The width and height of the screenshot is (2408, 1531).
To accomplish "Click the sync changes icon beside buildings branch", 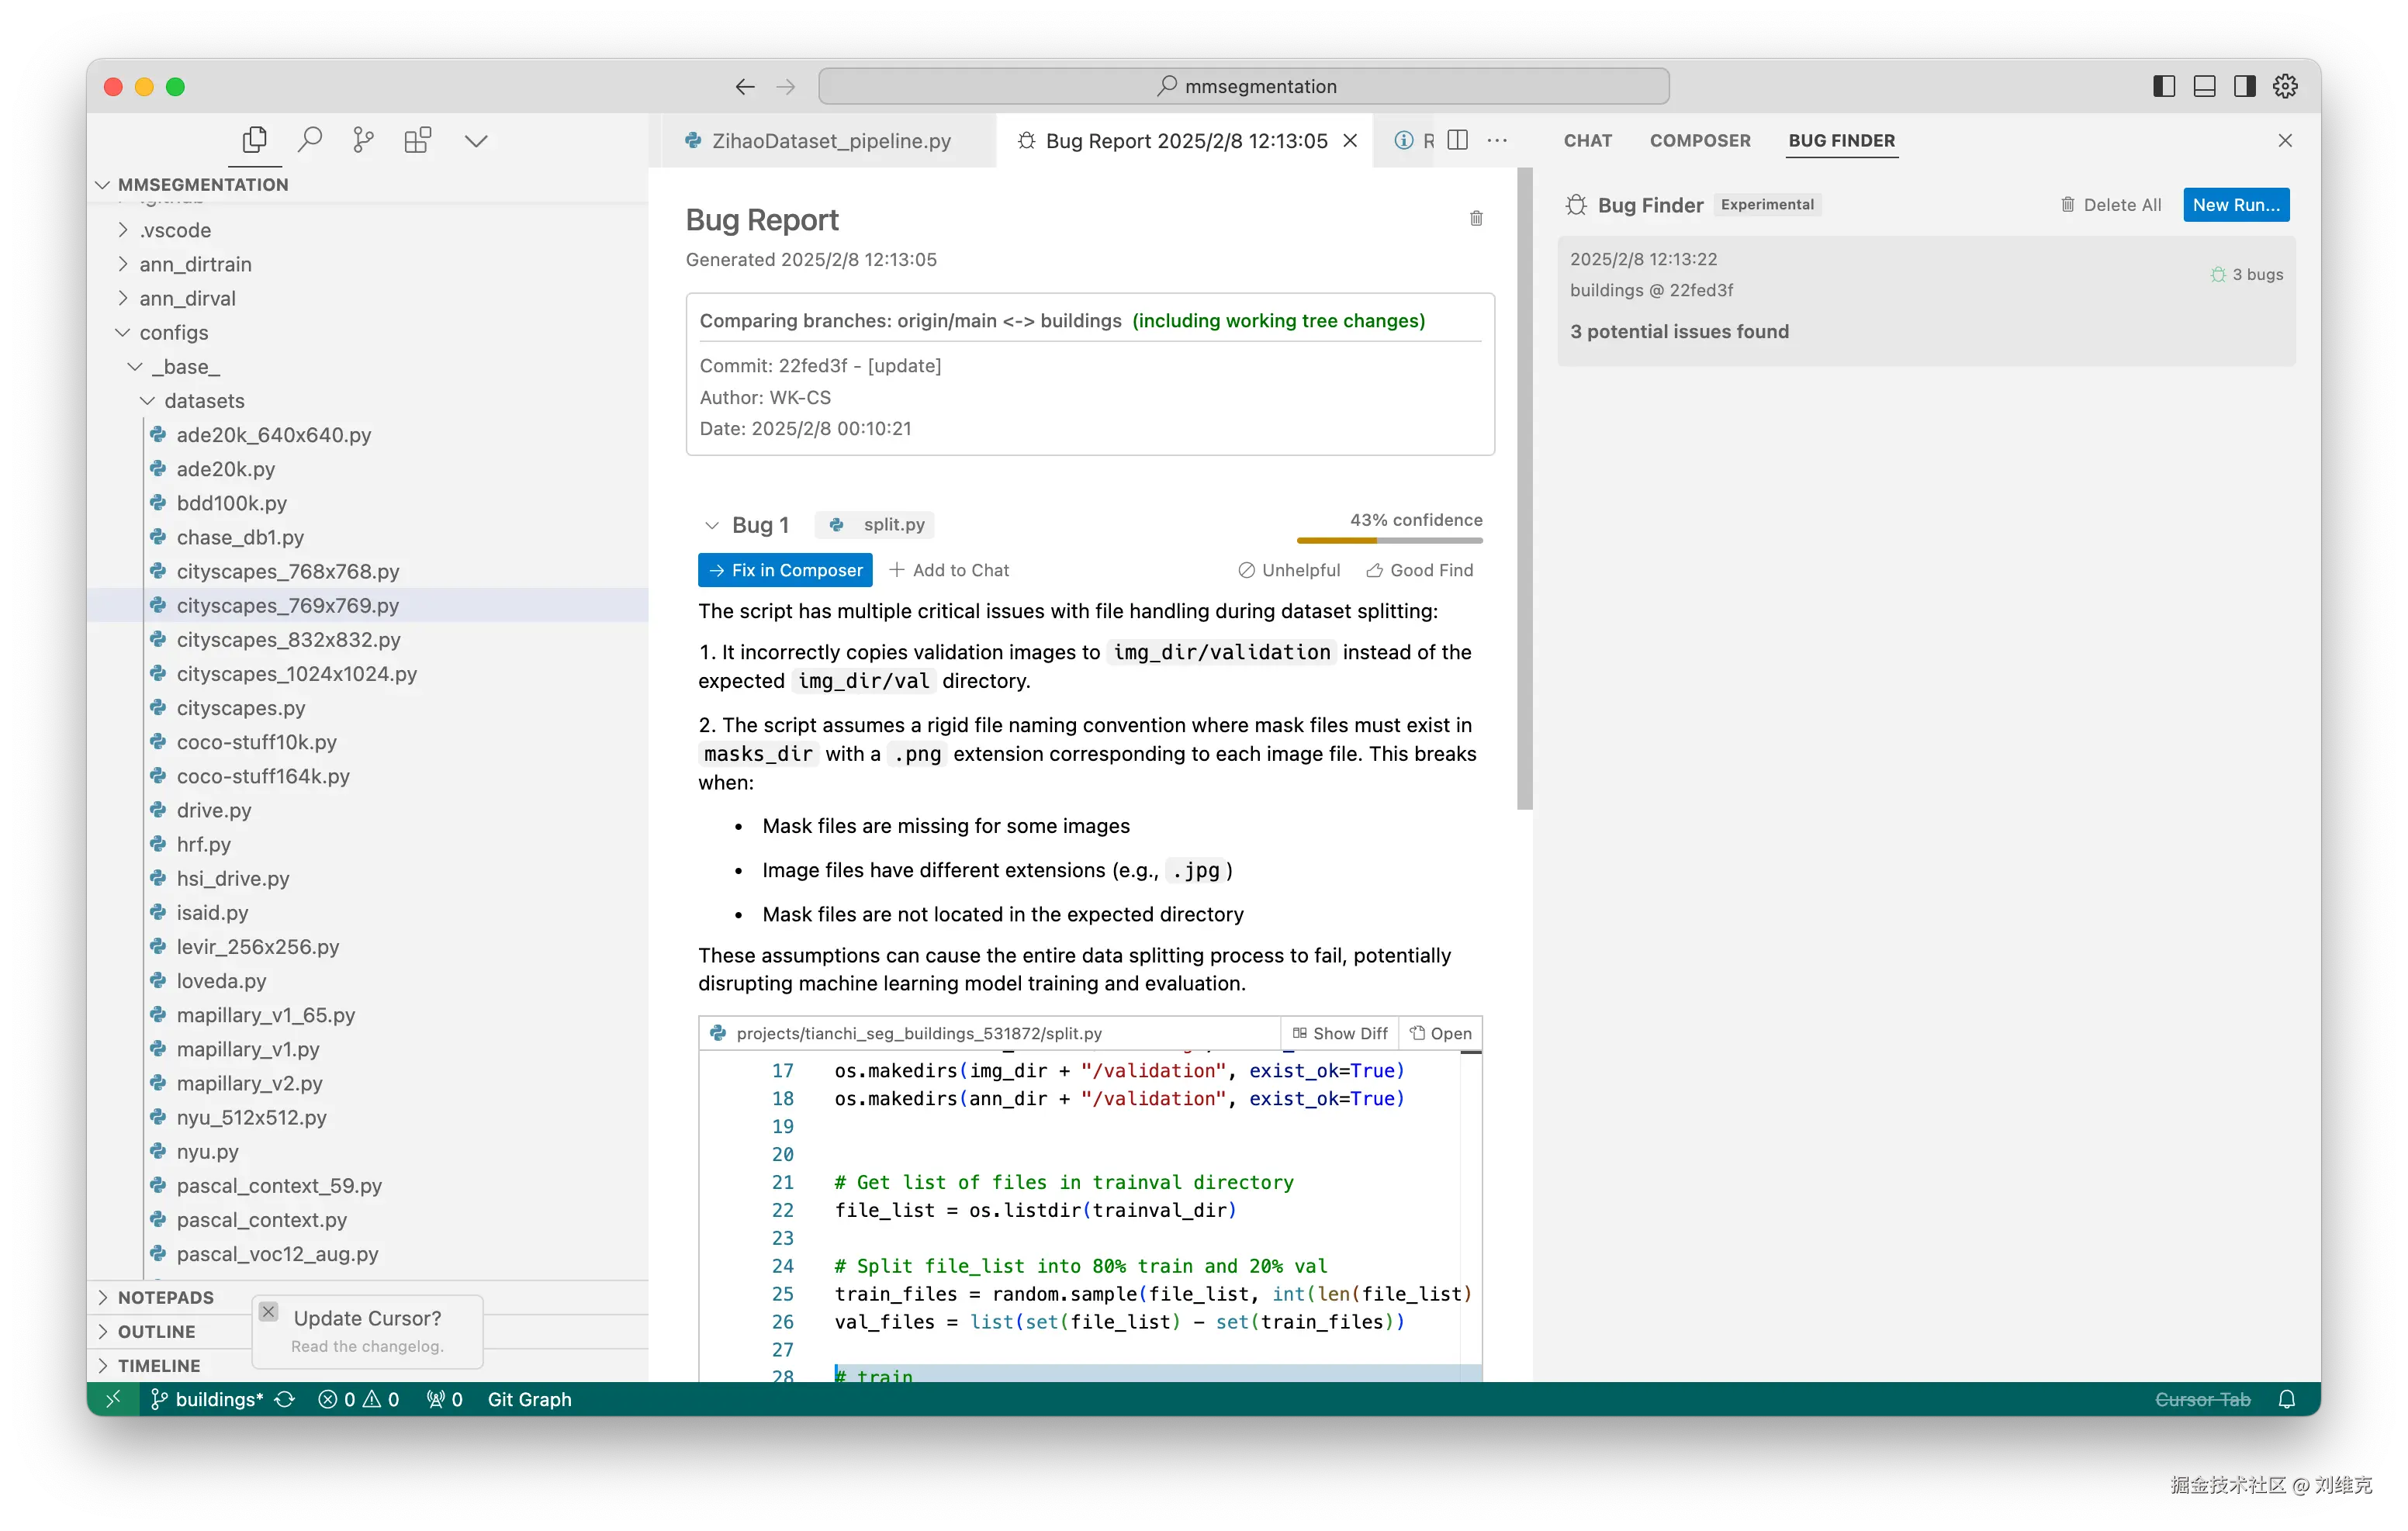I will [285, 1399].
